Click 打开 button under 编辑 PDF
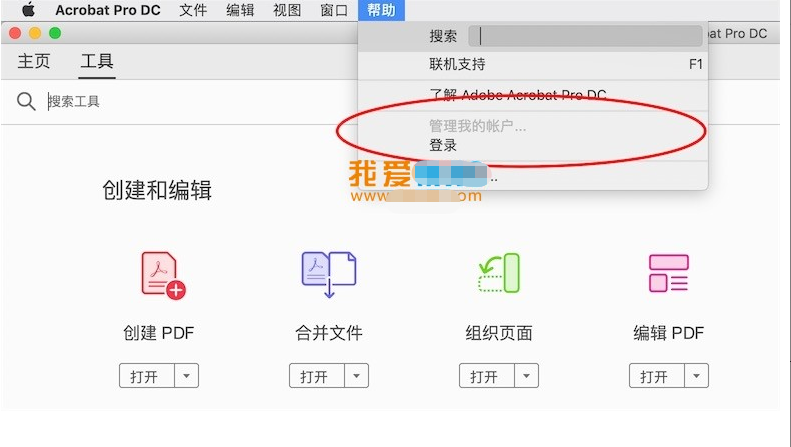The width and height of the screenshot is (791, 447). coord(657,376)
